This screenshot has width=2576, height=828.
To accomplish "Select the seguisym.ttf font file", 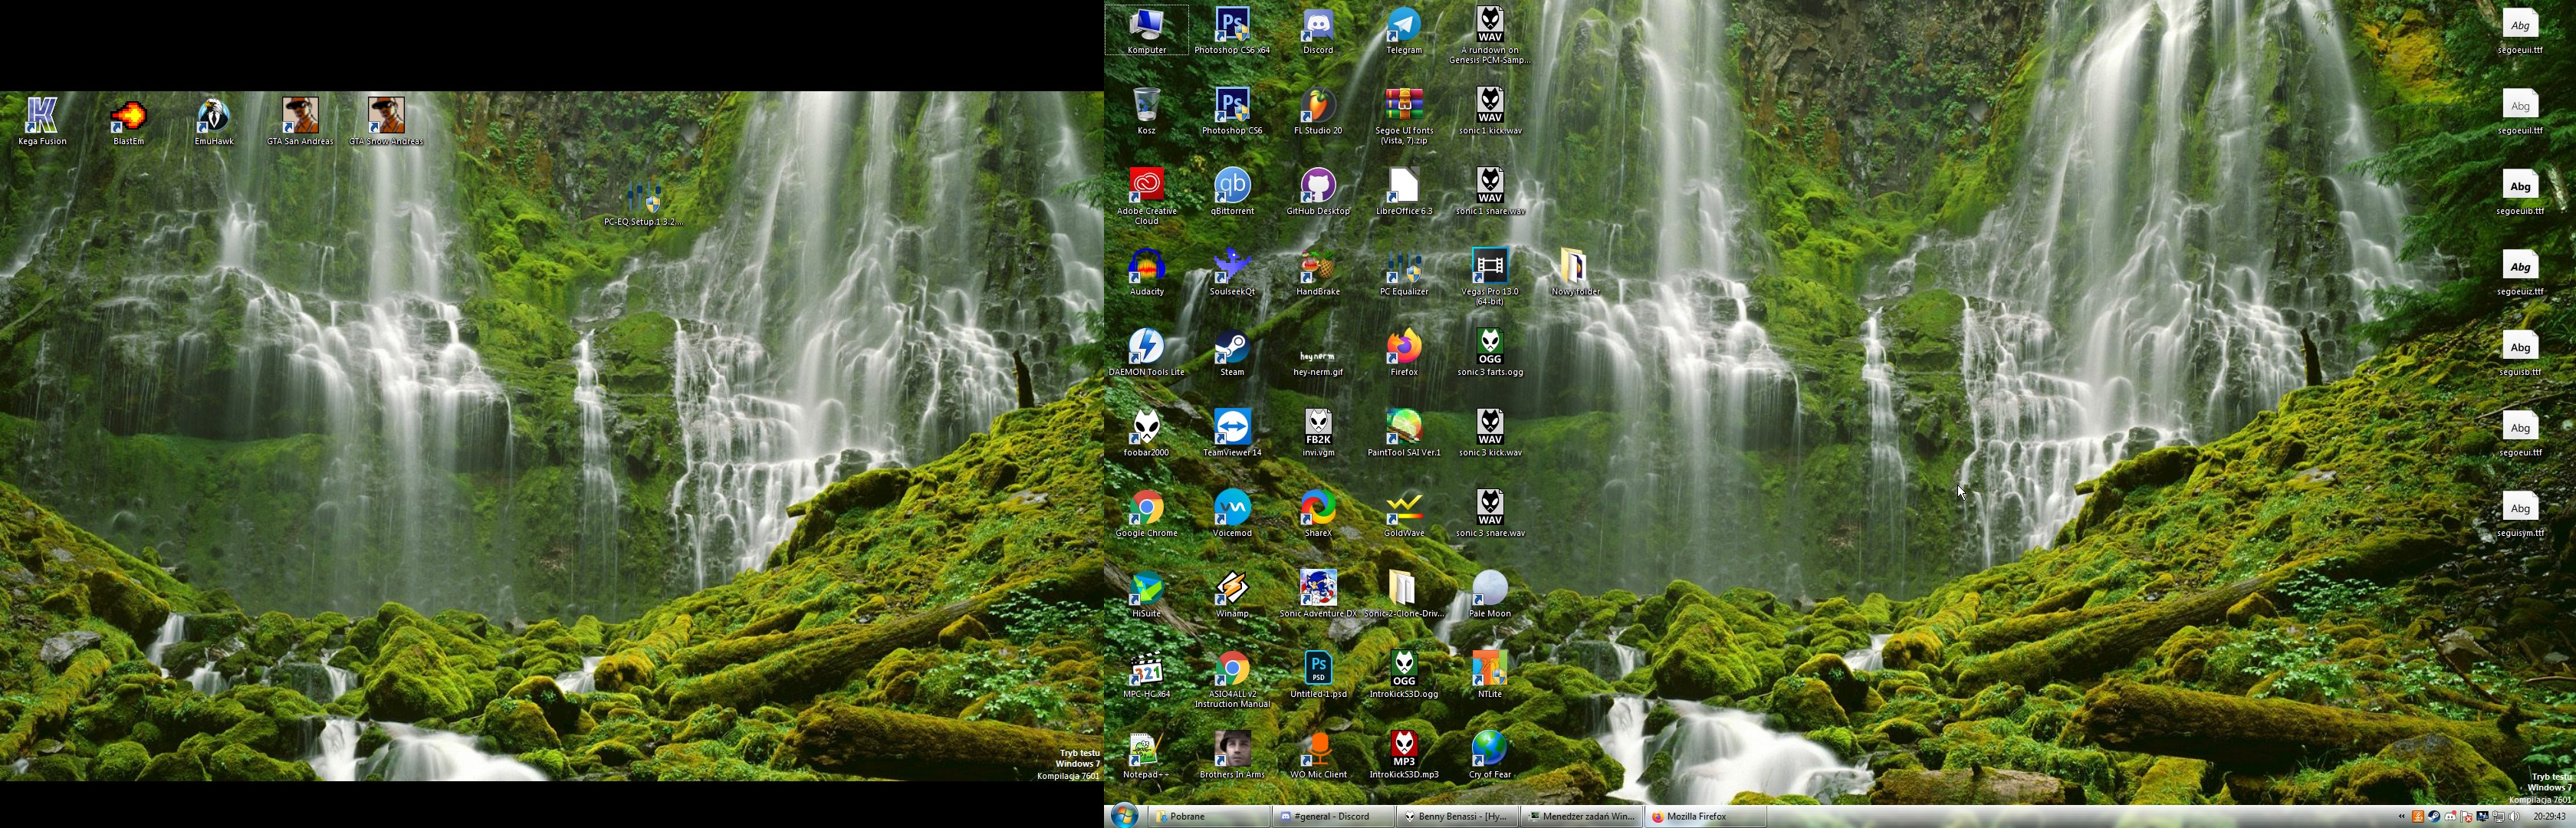I will tap(2520, 514).
